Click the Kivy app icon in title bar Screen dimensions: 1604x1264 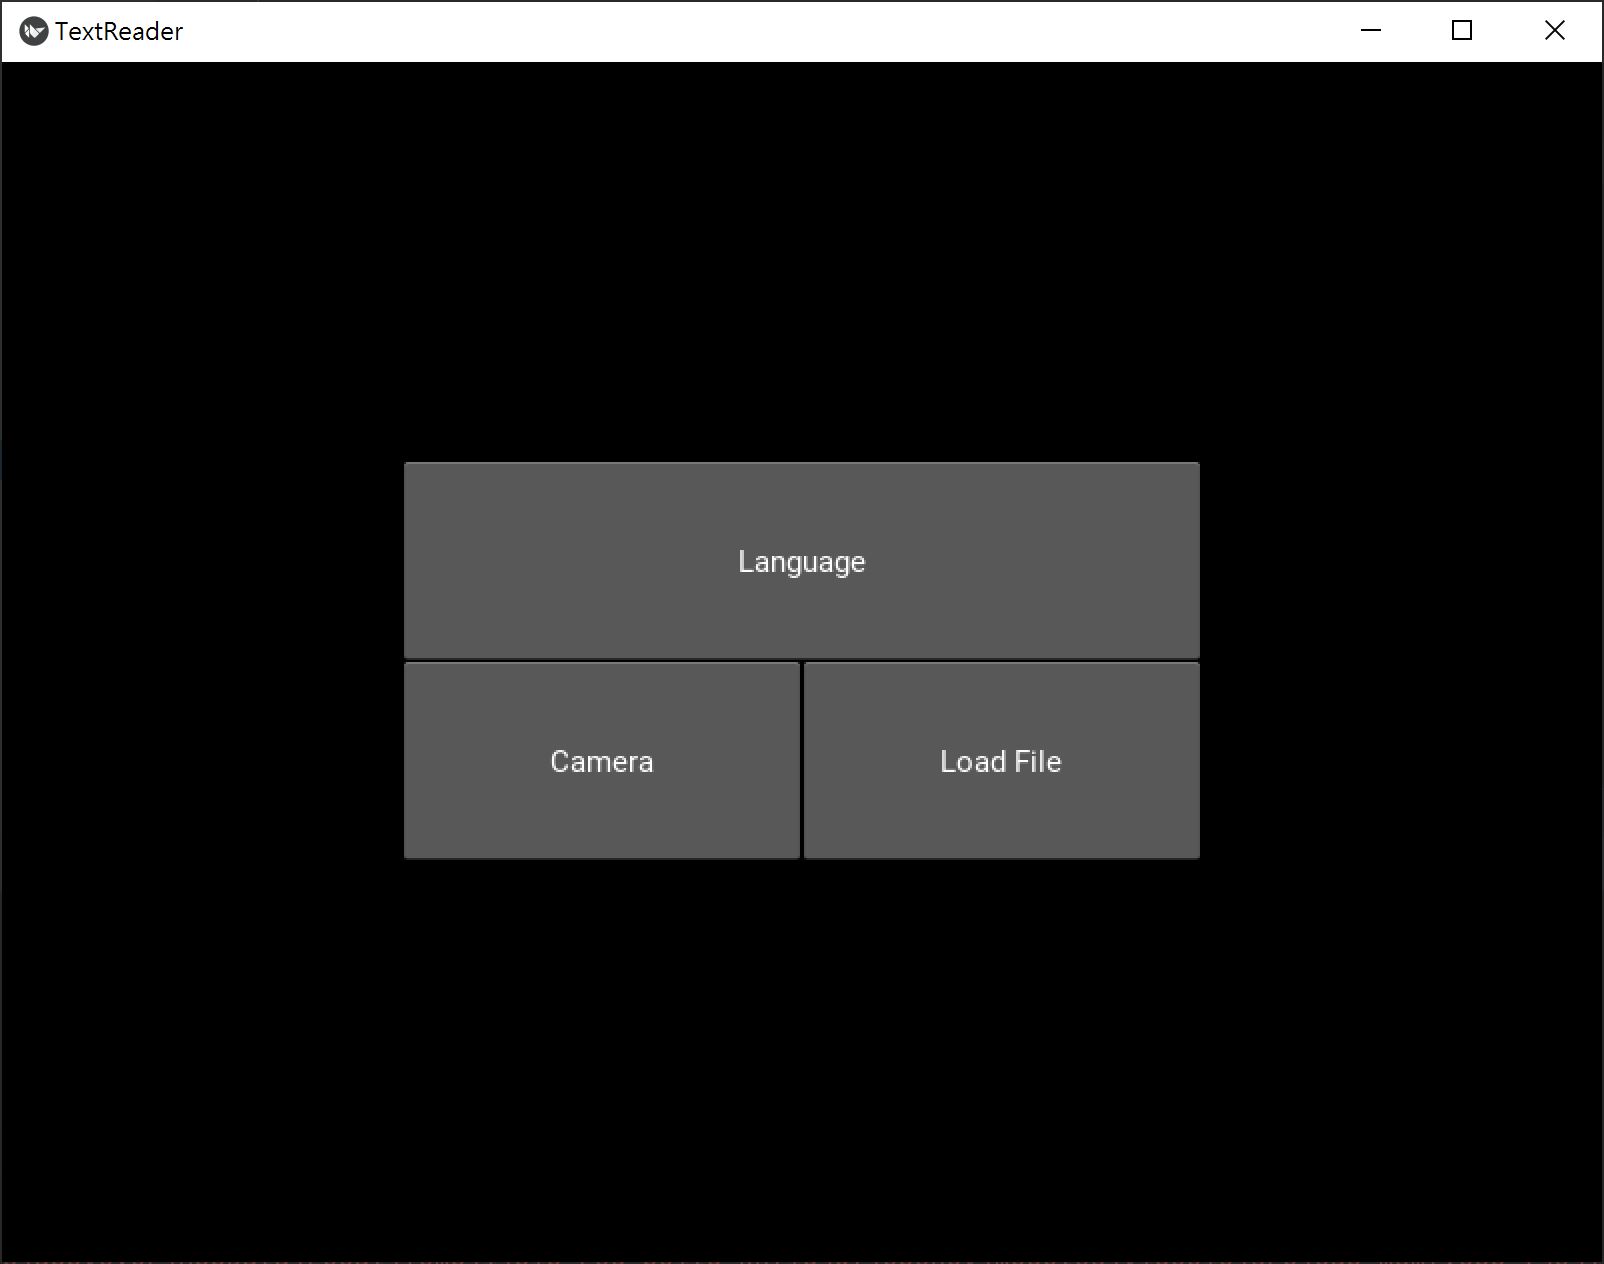pyautogui.click(x=33, y=31)
